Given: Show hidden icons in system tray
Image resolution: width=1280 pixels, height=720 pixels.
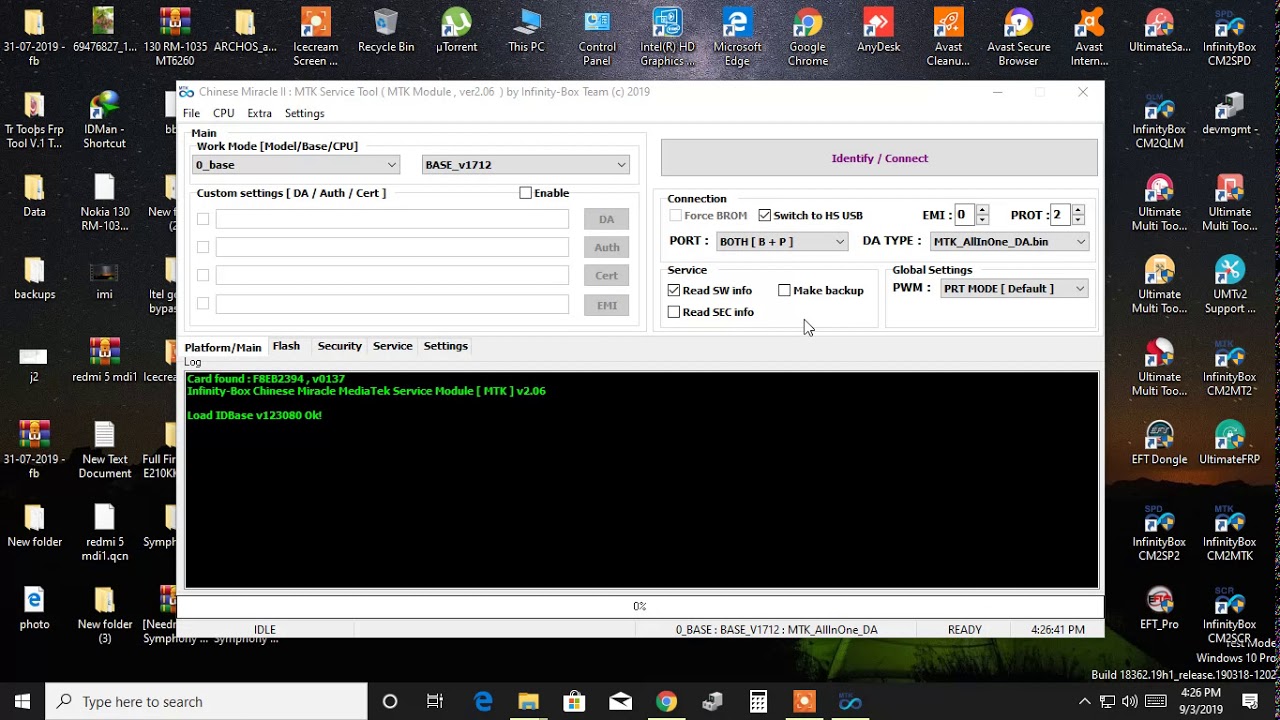Looking at the screenshot, I should tap(1085, 702).
